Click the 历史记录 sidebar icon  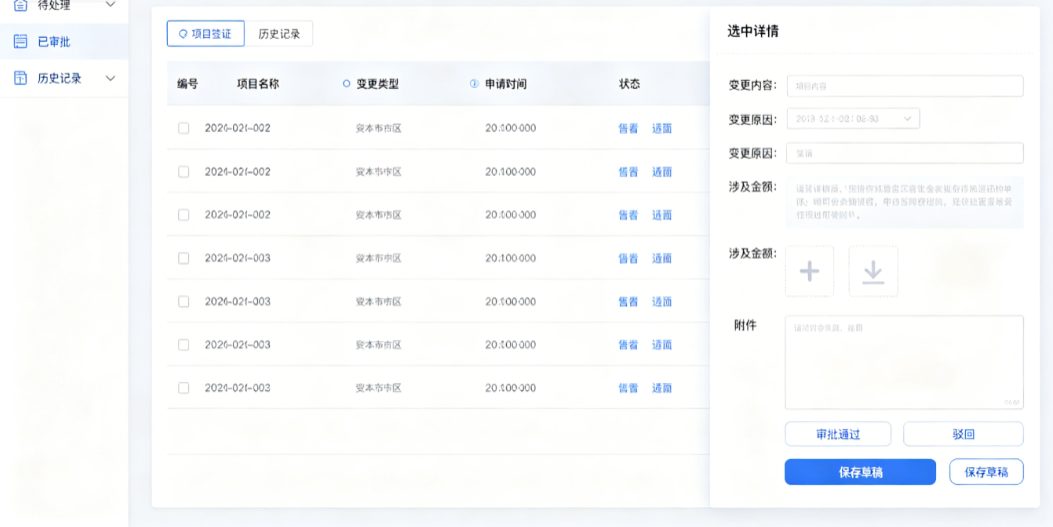[x=21, y=78]
